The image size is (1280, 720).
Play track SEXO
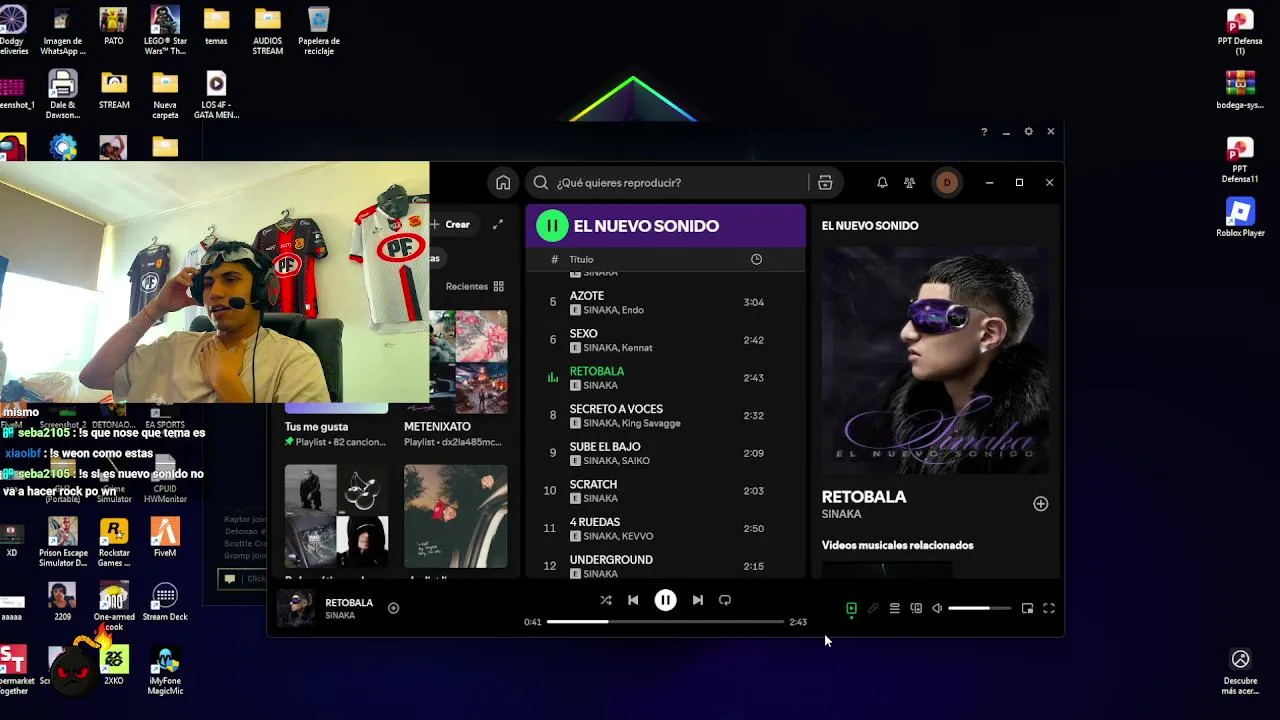[665, 340]
